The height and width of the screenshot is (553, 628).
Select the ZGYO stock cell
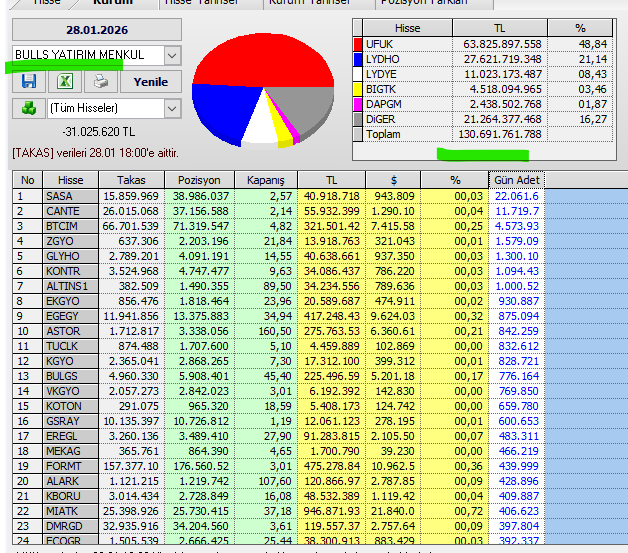pyautogui.click(x=70, y=241)
